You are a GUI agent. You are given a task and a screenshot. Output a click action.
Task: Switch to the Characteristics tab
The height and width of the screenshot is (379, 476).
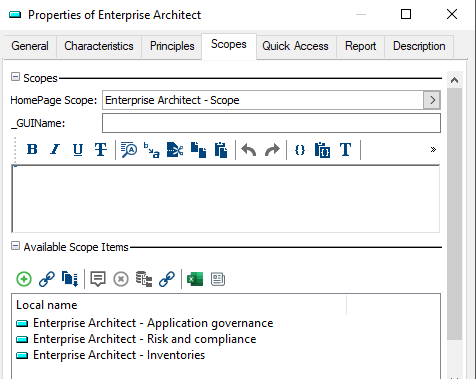pos(99,46)
